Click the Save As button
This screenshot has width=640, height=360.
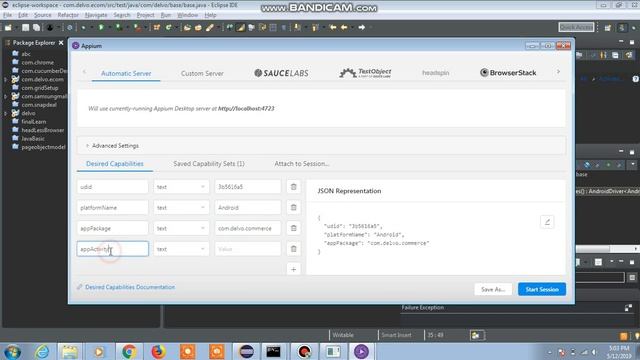point(493,289)
